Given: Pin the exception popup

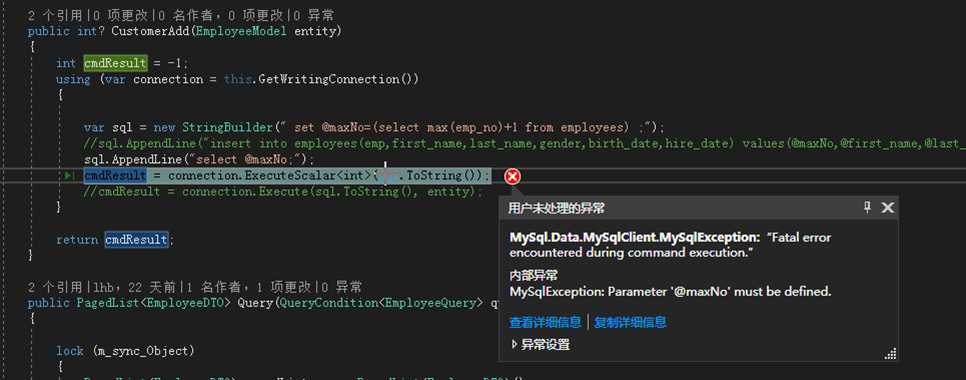Looking at the screenshot, I should pos(867,208).
